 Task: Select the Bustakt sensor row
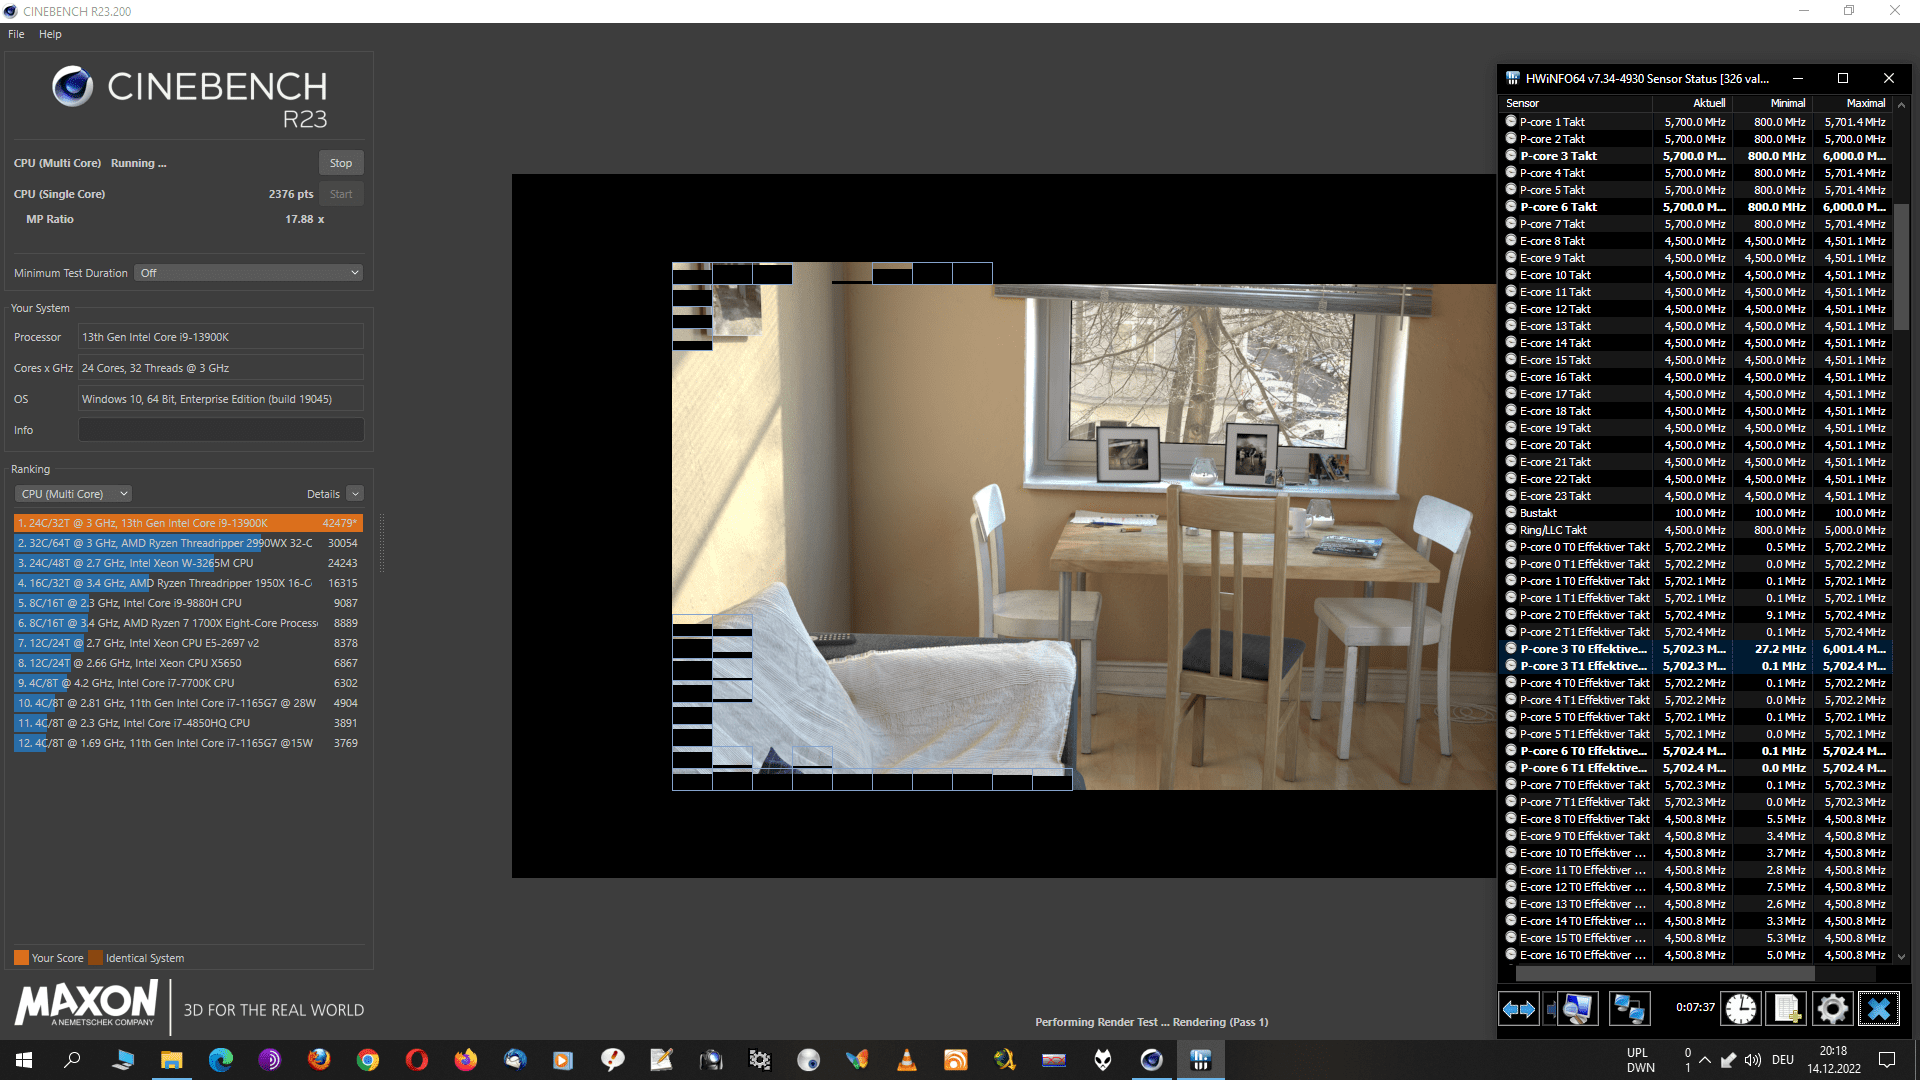click(1696, 513)
